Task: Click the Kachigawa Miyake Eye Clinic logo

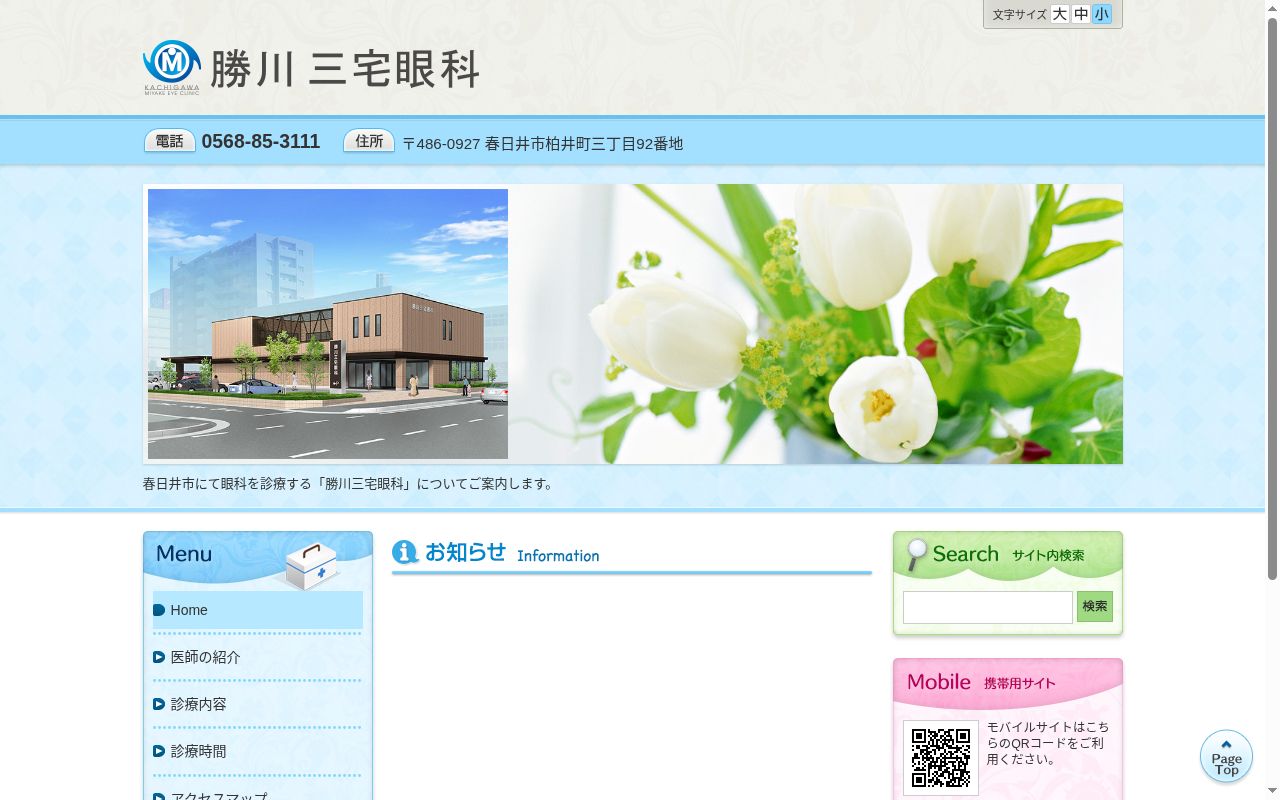Action: pyautogui.click(x=171, y=67)
